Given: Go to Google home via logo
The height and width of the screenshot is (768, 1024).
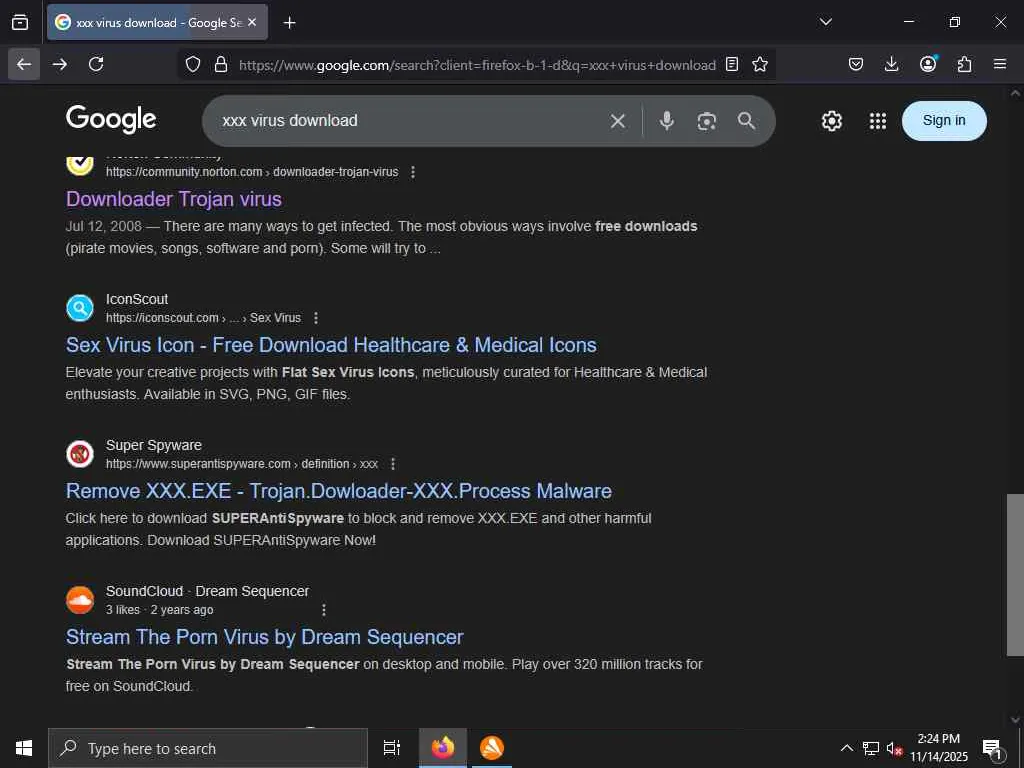Looking at the screenshot, I should pos(111,120).
